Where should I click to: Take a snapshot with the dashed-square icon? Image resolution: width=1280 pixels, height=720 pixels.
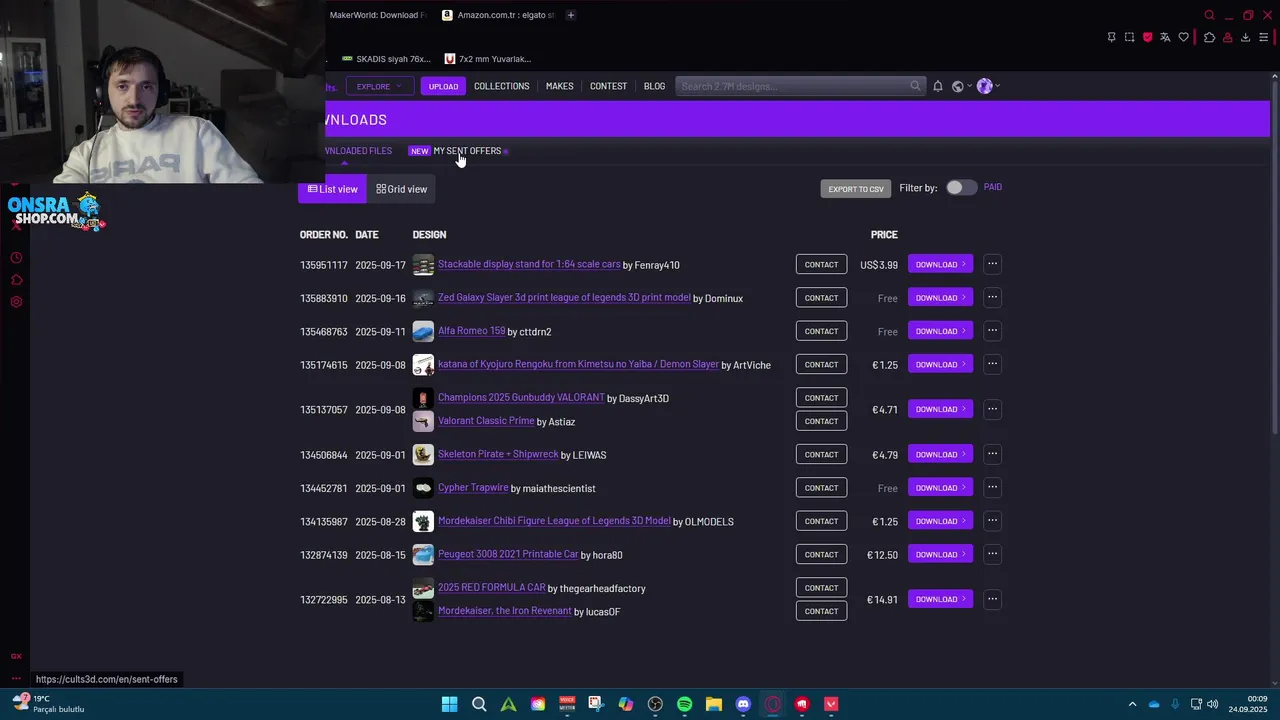(x=1129, y=37)
